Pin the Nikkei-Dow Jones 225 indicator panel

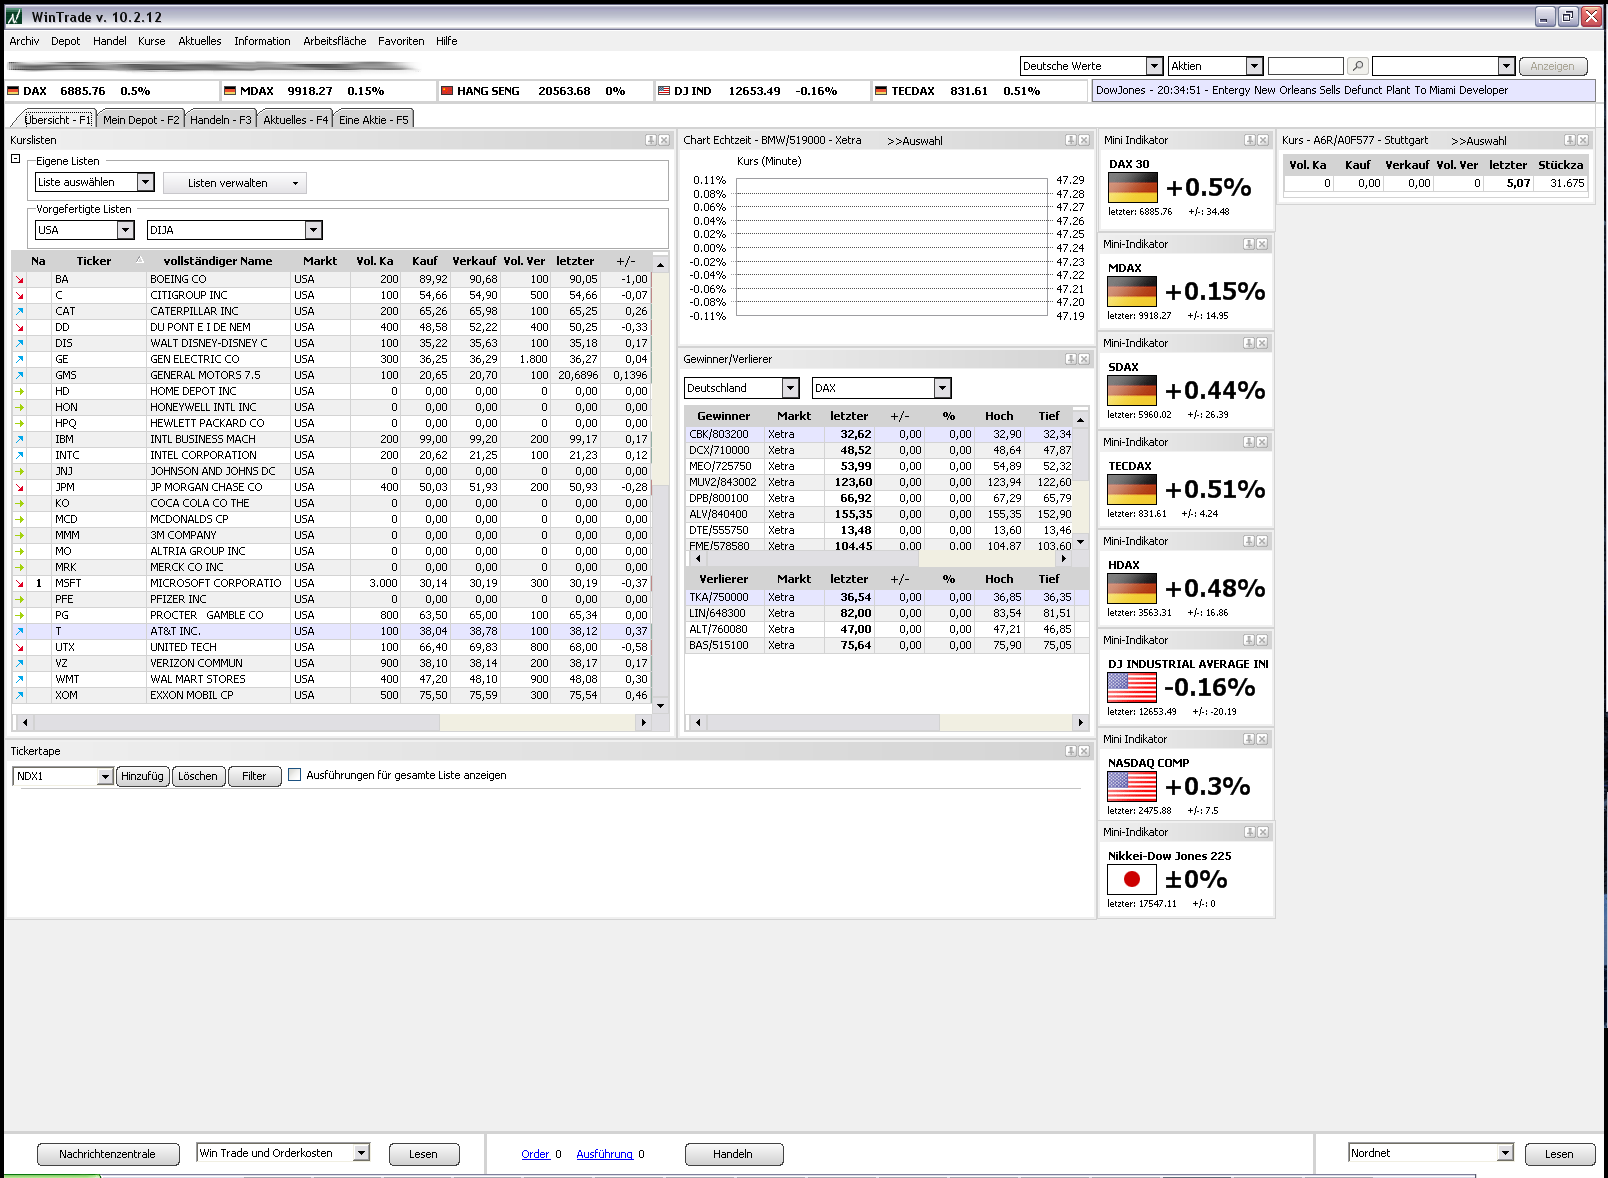tap(1250, 832)
